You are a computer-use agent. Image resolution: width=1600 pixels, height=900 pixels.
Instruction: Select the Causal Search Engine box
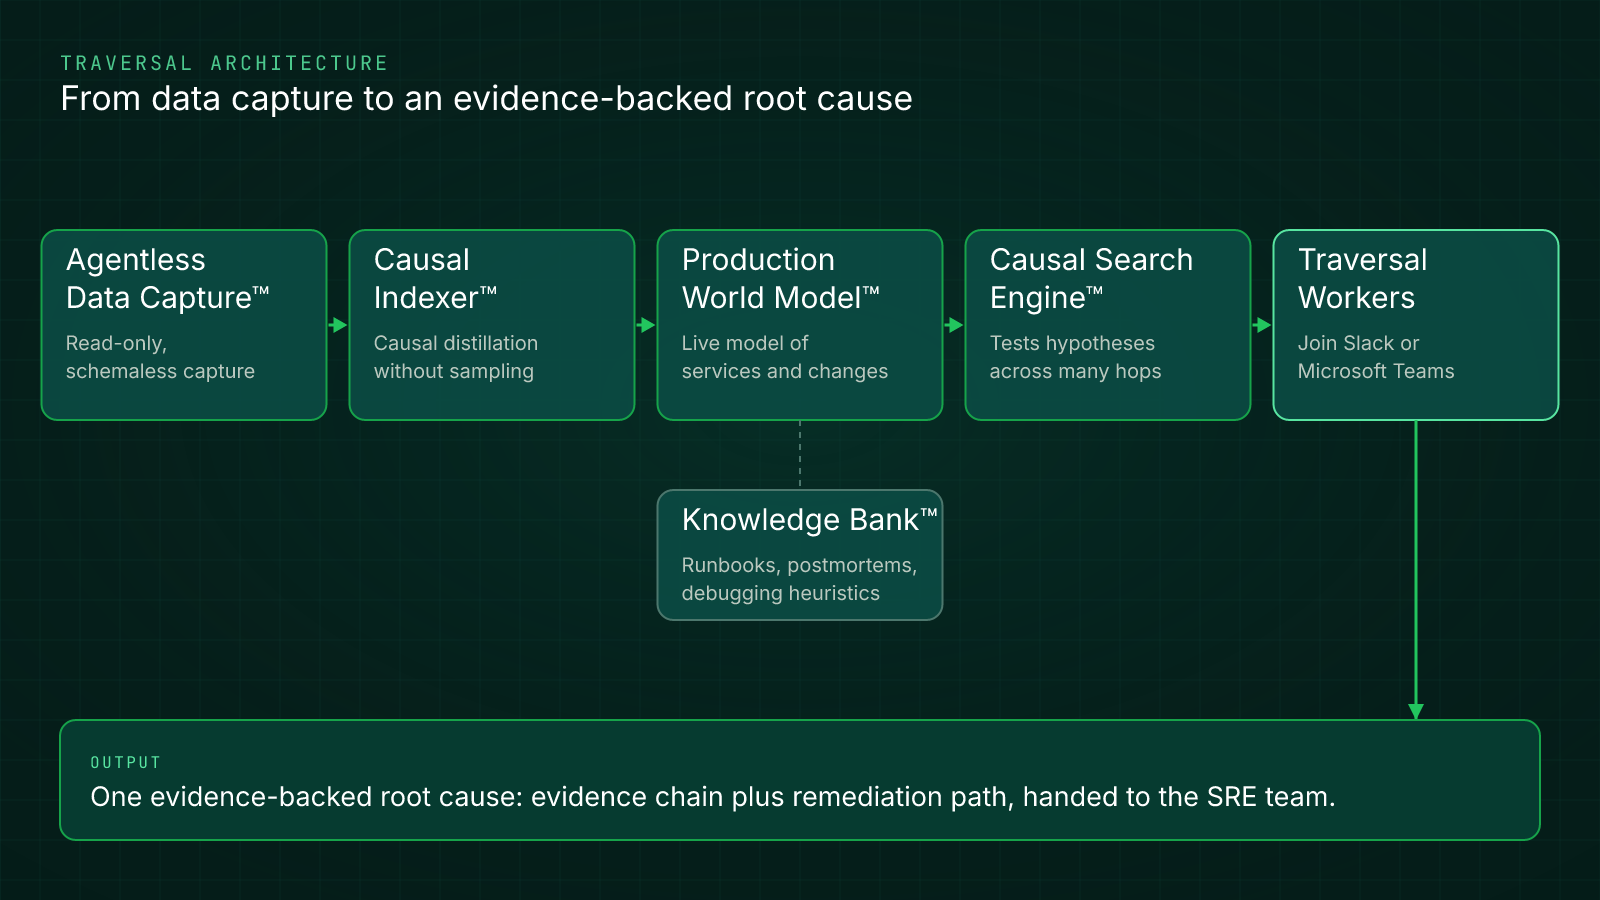(1108, 325)
